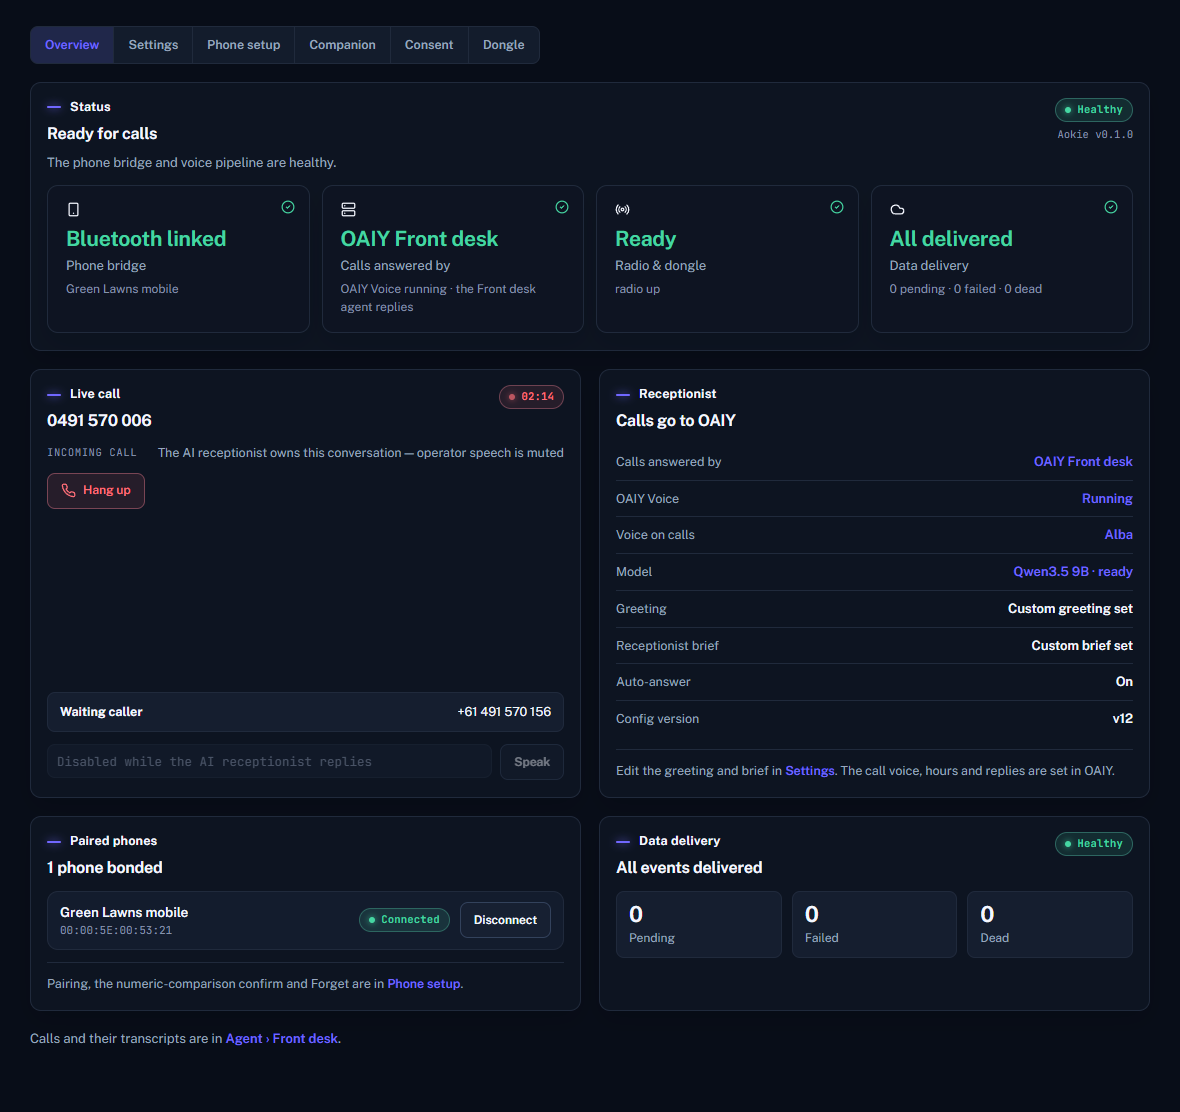The image size is (1180, 1112).
Task: Click the disabled operator speech input field
Action: pos(269,761)
